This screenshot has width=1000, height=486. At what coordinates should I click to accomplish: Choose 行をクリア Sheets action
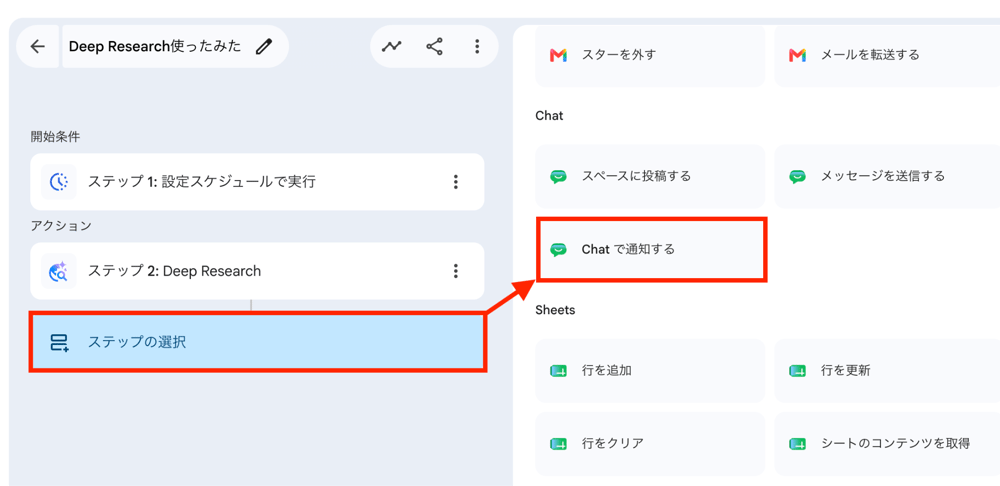click(x=650, y=443)
